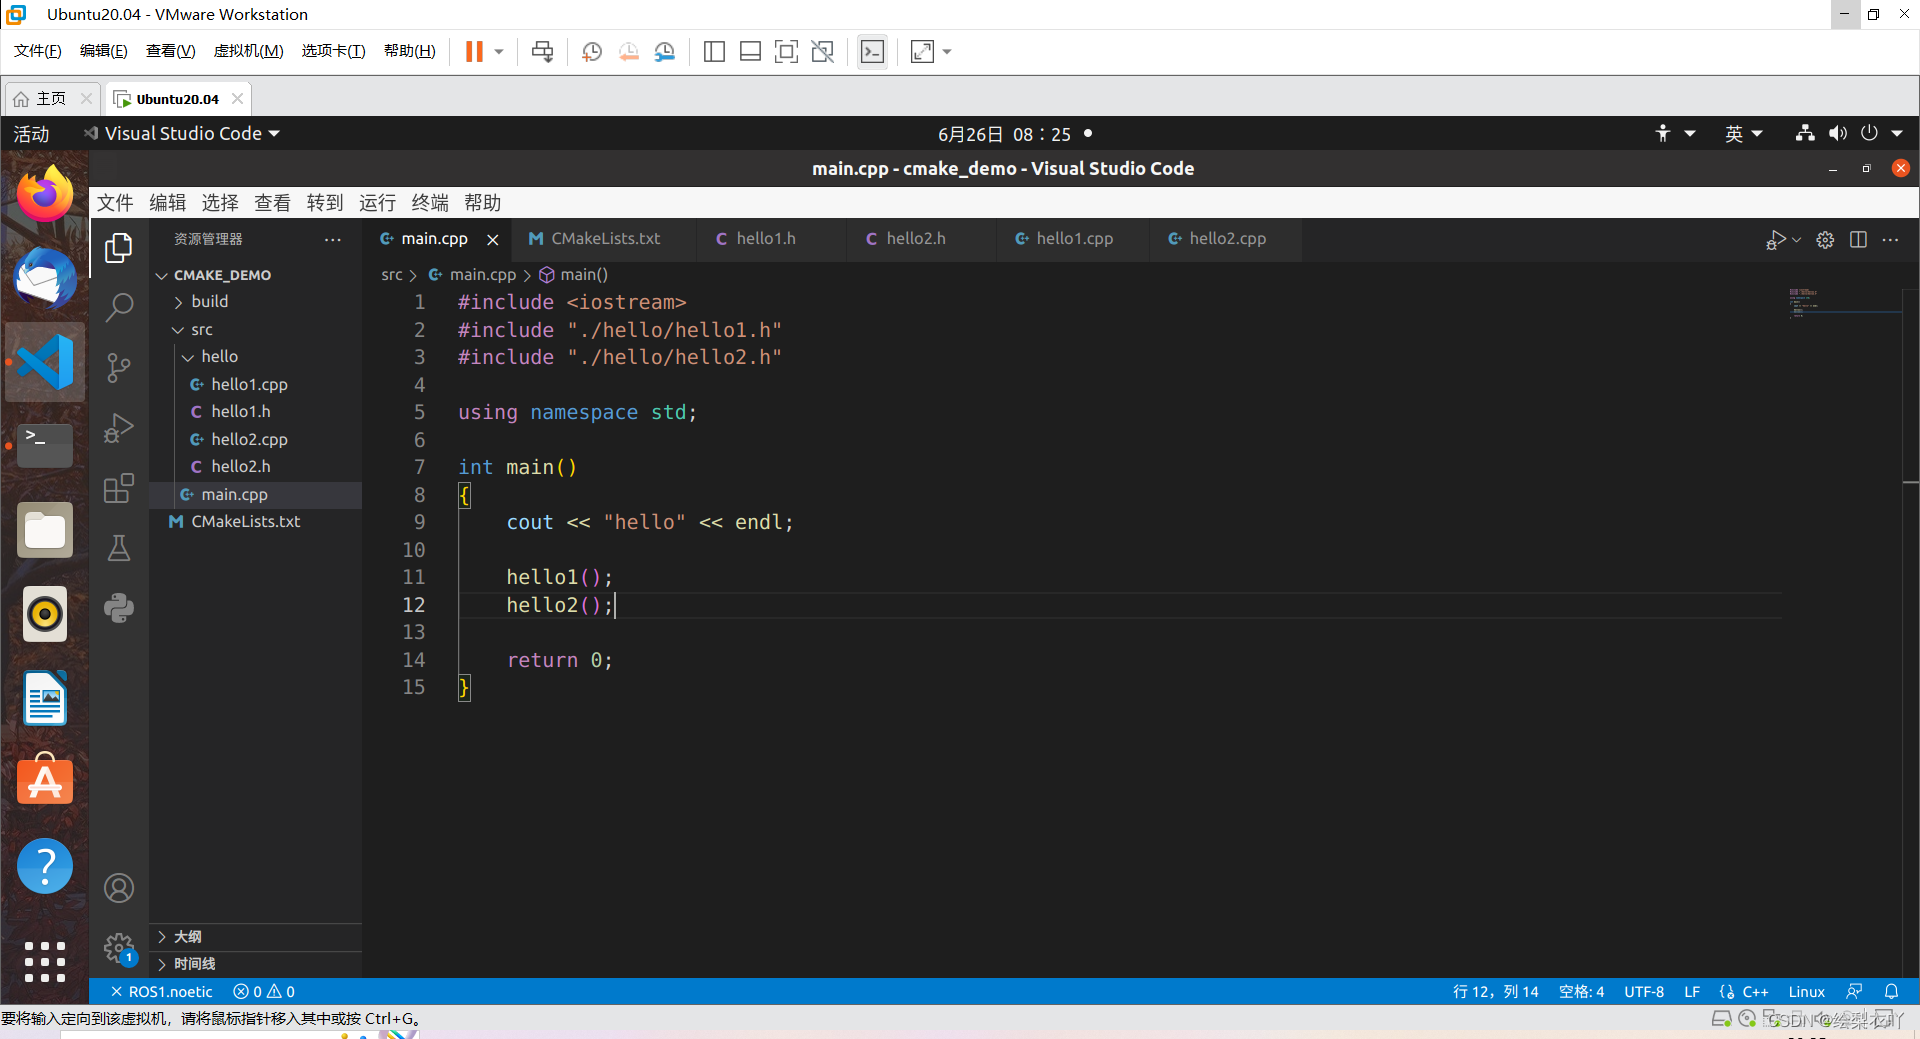
Task: Open the 运行 menu in VS Code
Action: click(377, 203)
